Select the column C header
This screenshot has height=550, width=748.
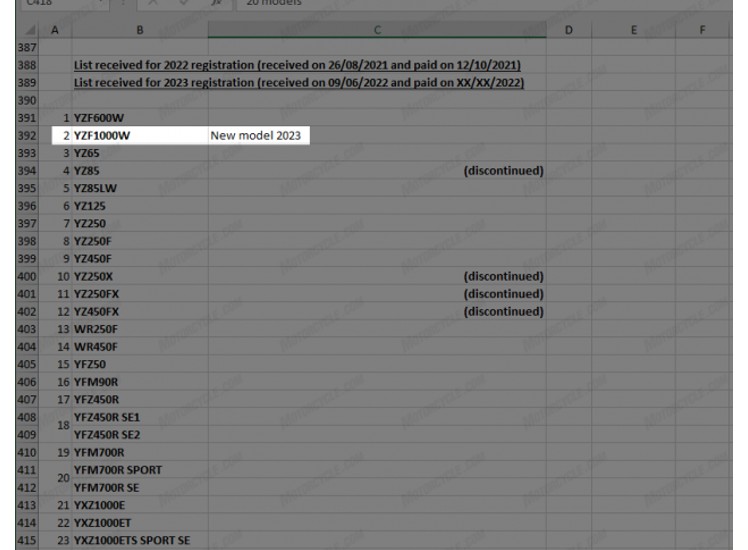pos(377,31)
